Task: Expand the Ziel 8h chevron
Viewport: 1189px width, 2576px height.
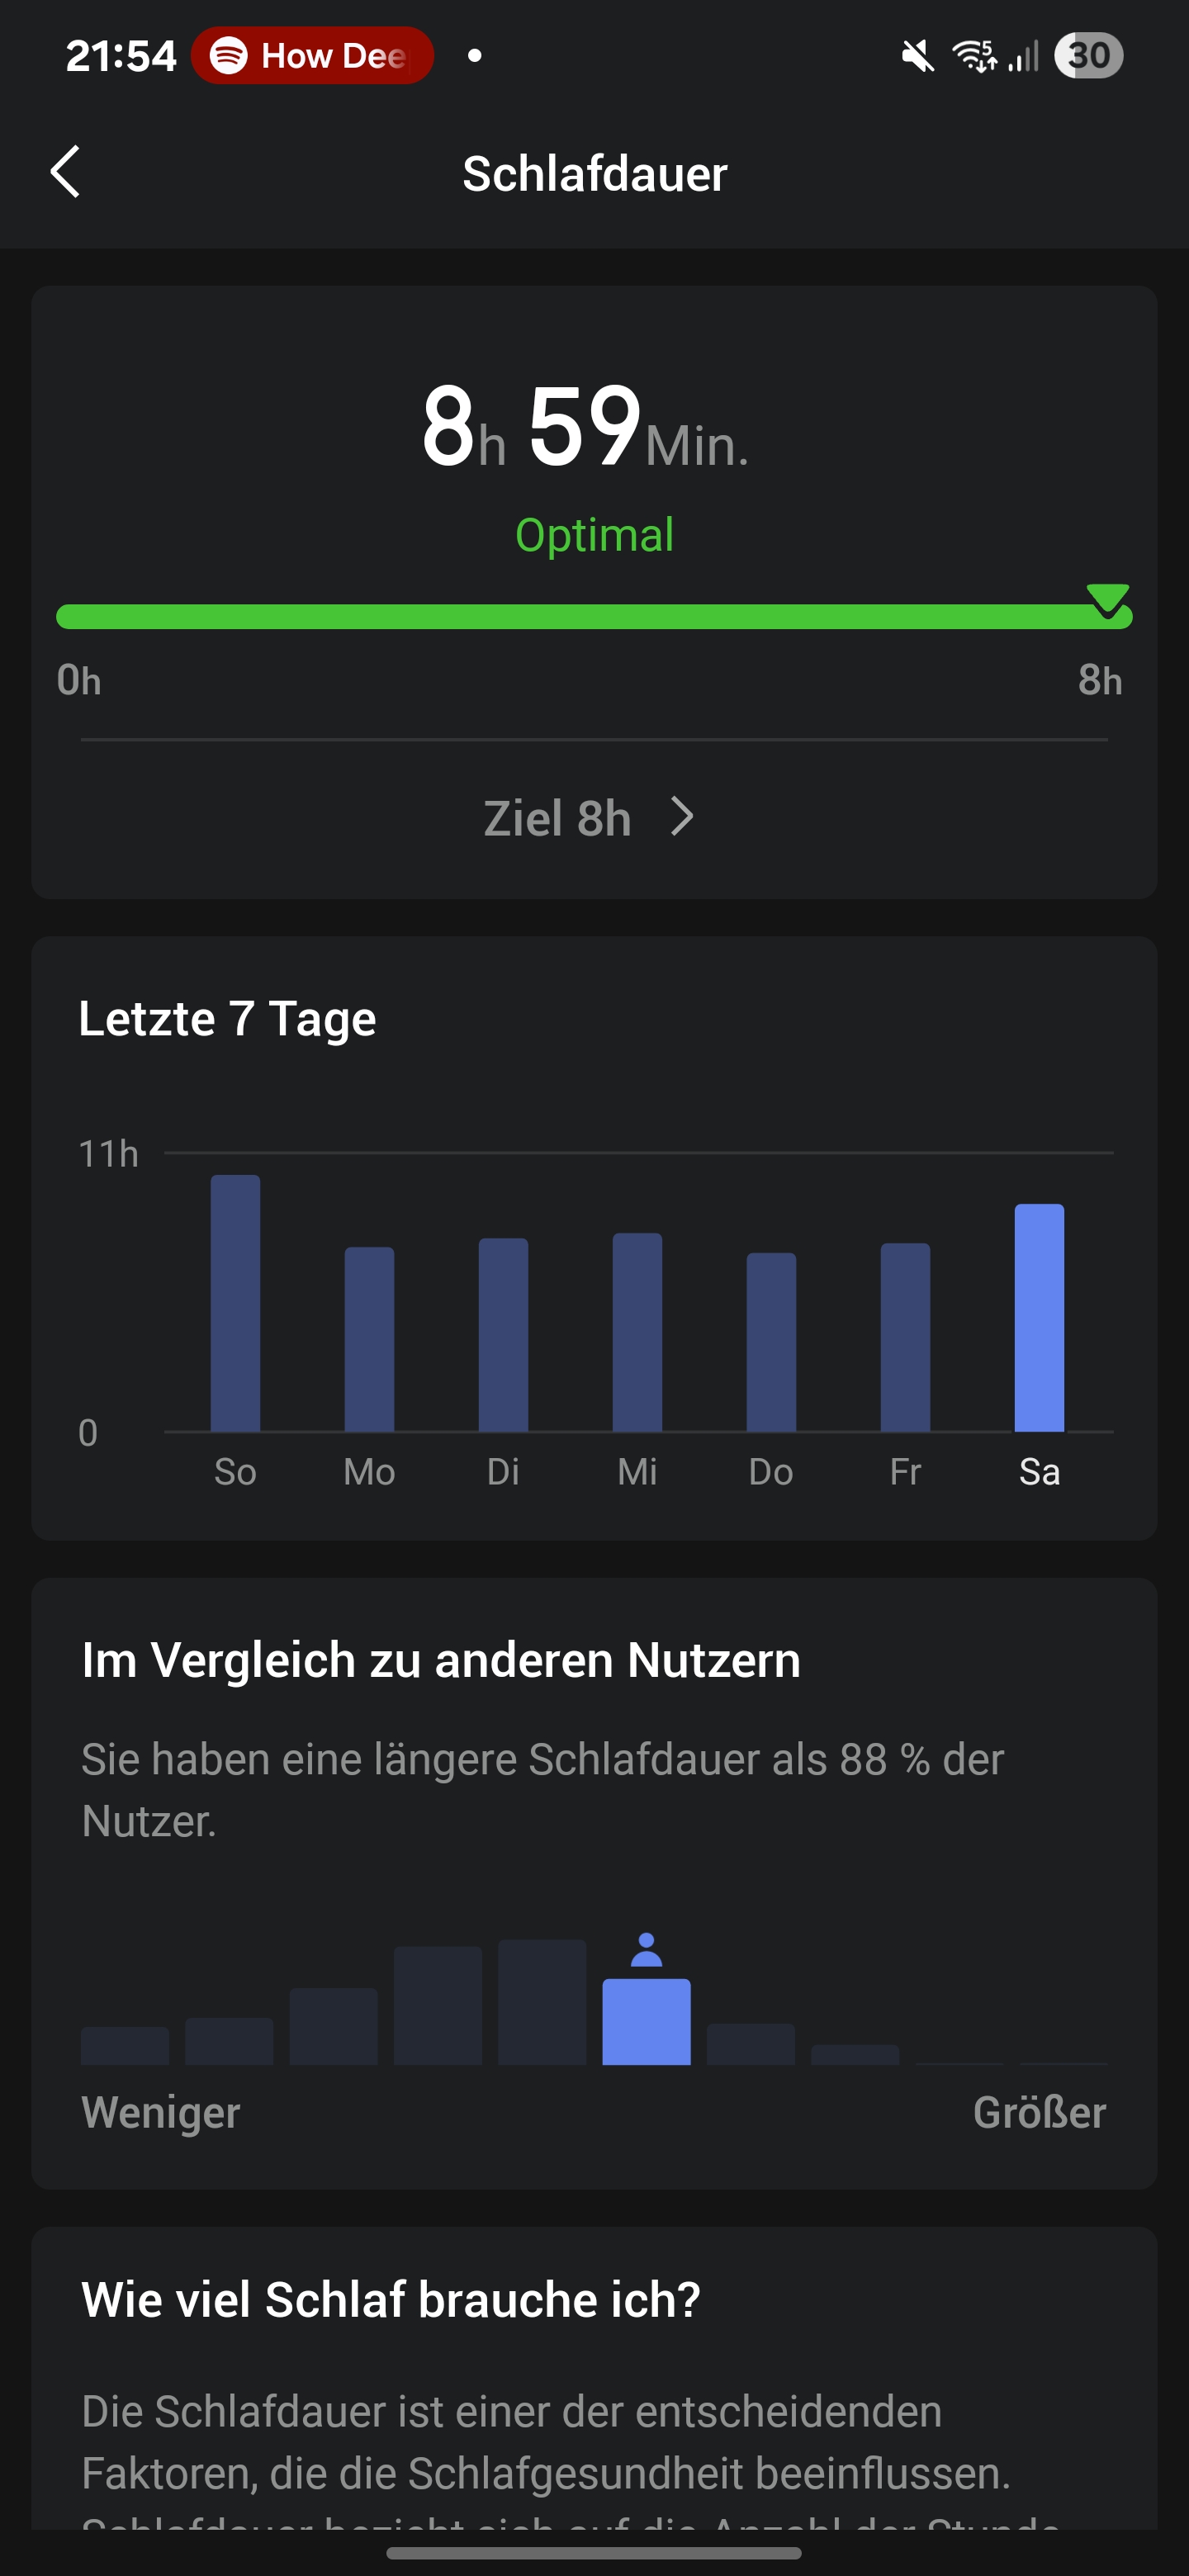Action: tap(683, 817)
